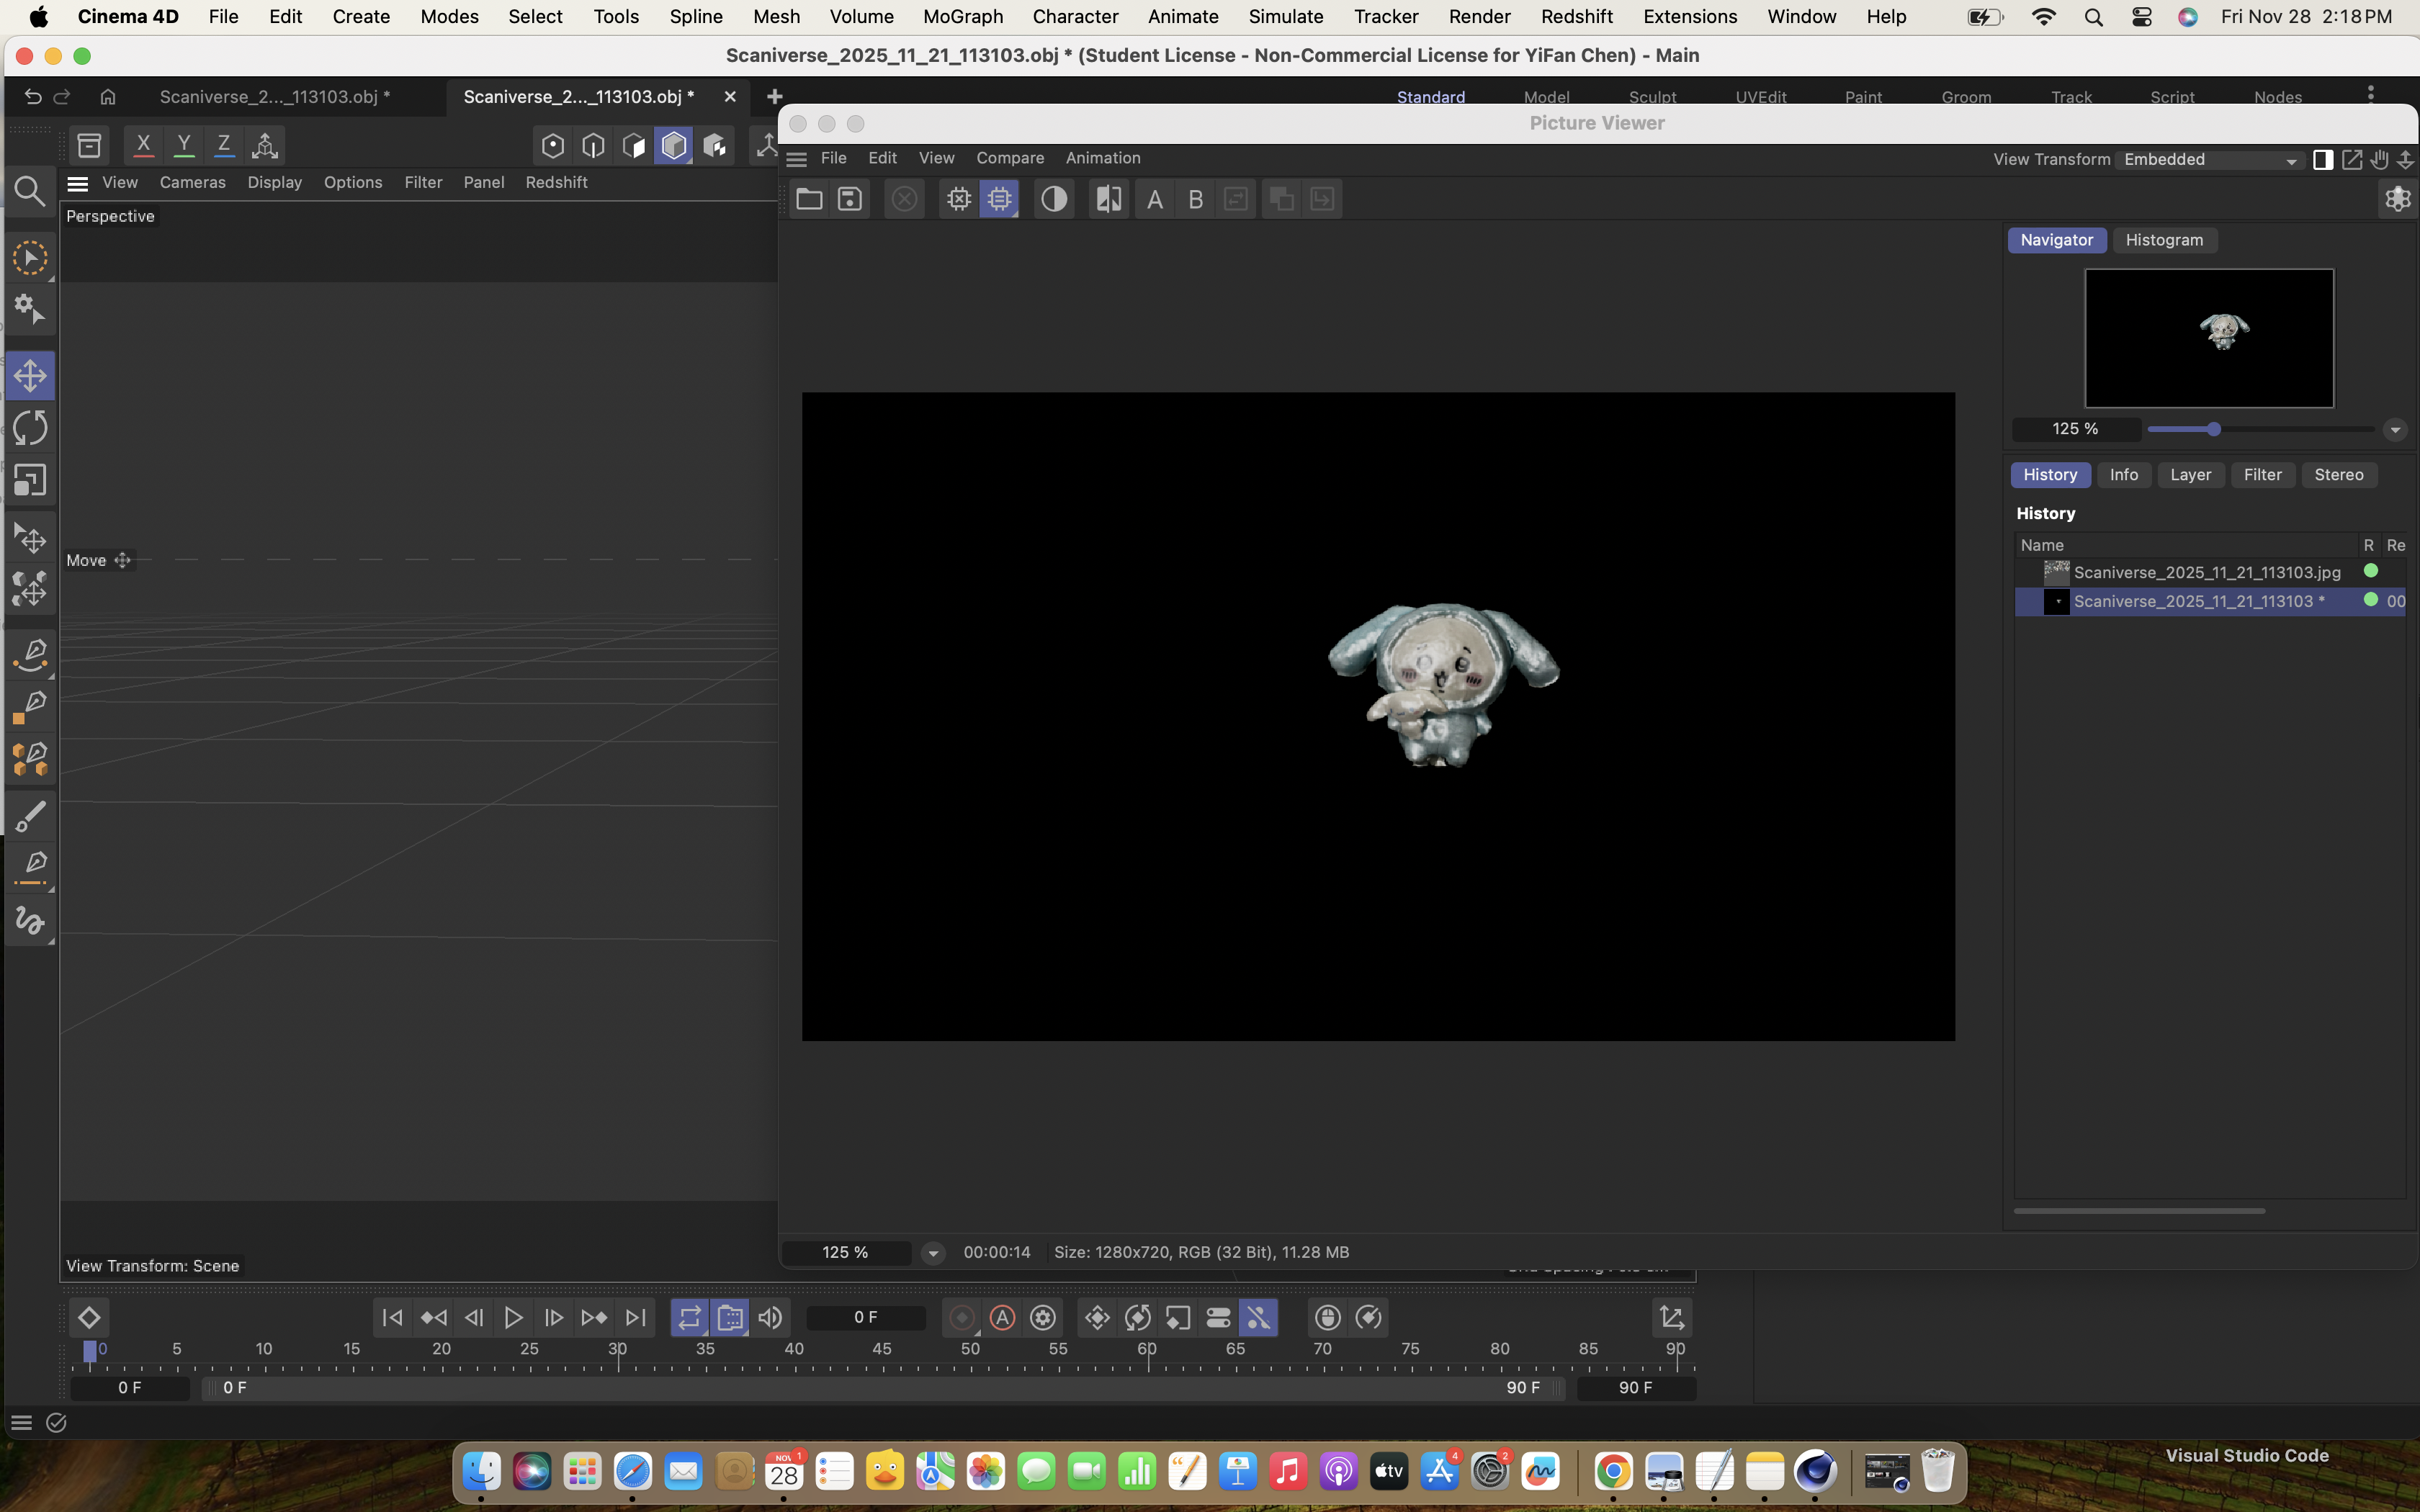The width and height of the screenshot is (2420, 1512).
Task: Switch to the Sculpt layout
Action: point(1652,97)
